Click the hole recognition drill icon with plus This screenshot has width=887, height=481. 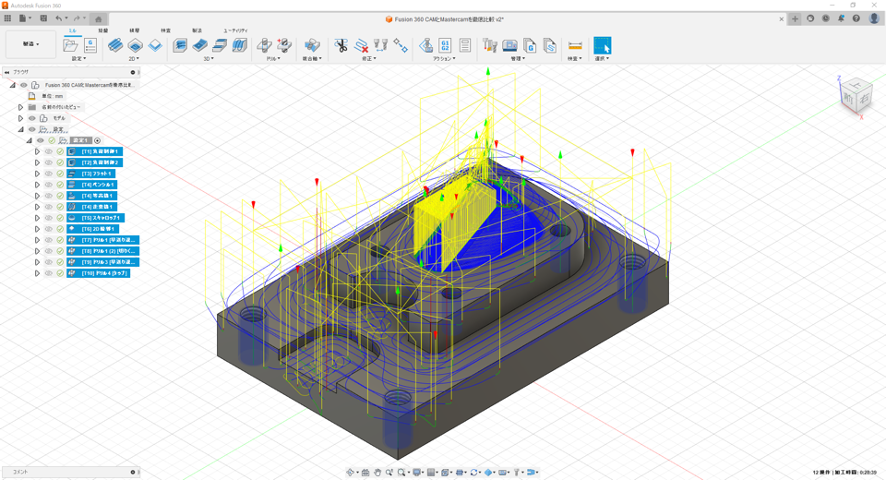(284, 45)
